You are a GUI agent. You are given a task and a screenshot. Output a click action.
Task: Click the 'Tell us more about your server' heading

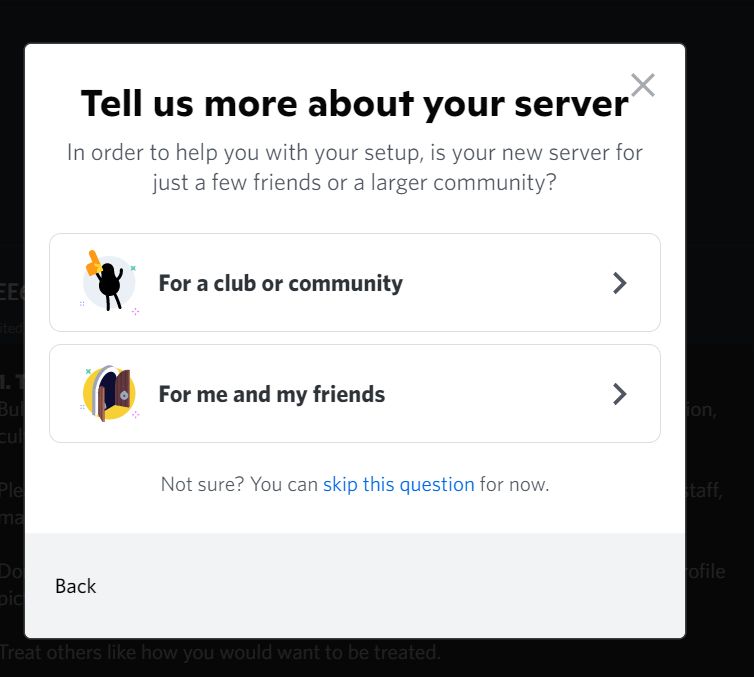point(354,103)
